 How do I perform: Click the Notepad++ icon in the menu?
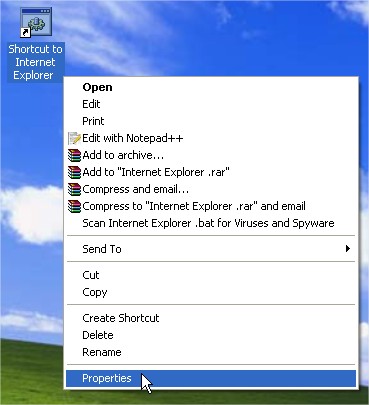point(74,138)
